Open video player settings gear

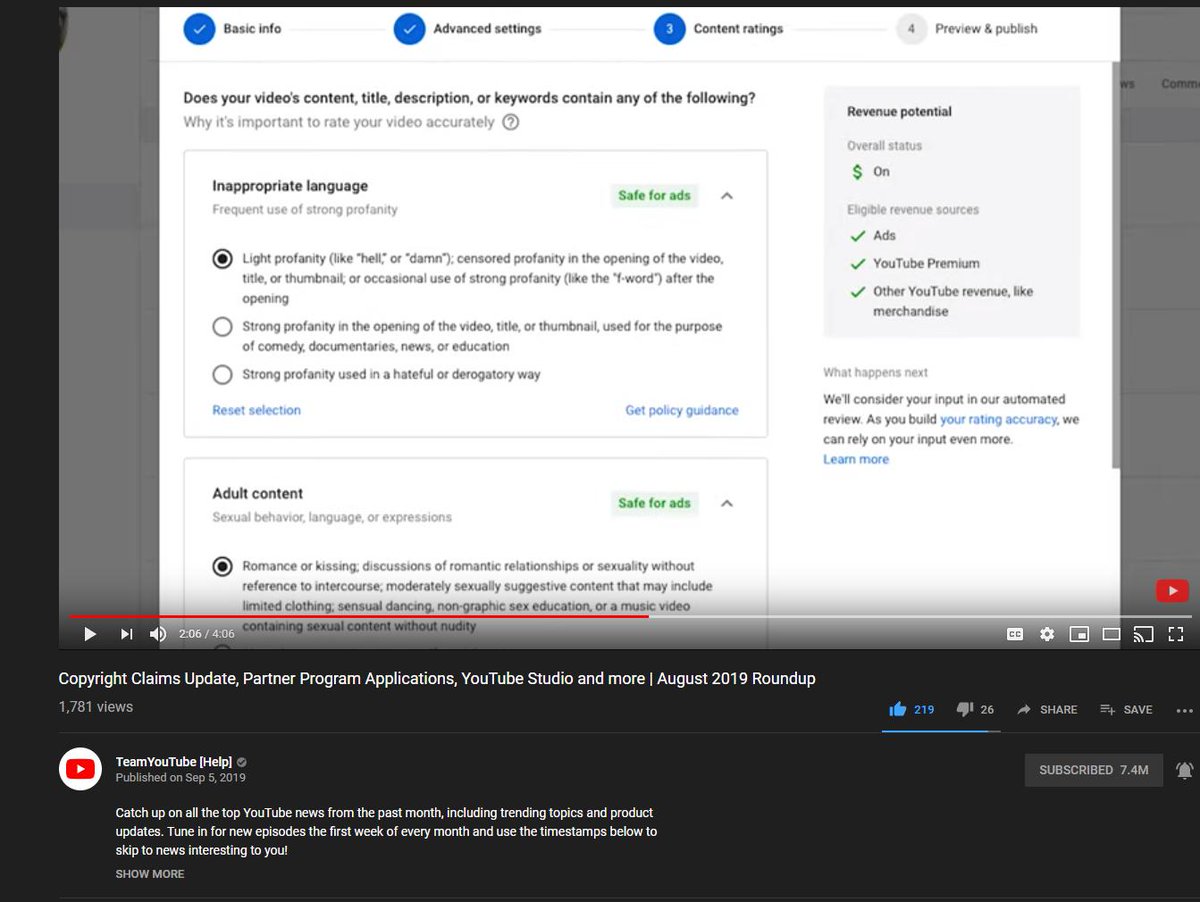click(1047, 634)
